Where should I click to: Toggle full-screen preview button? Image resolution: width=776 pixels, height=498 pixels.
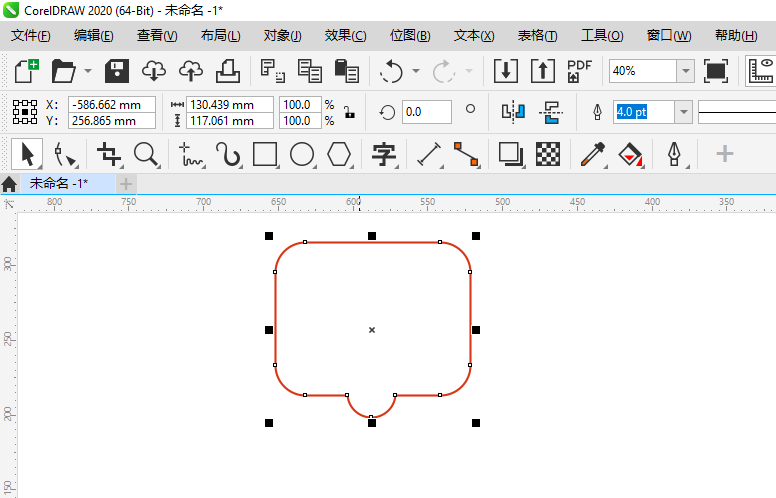[x=716, y=71]
